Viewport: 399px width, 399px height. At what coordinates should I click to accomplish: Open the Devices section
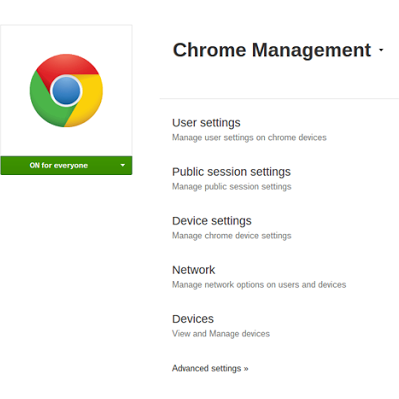(x=193, y=319)
